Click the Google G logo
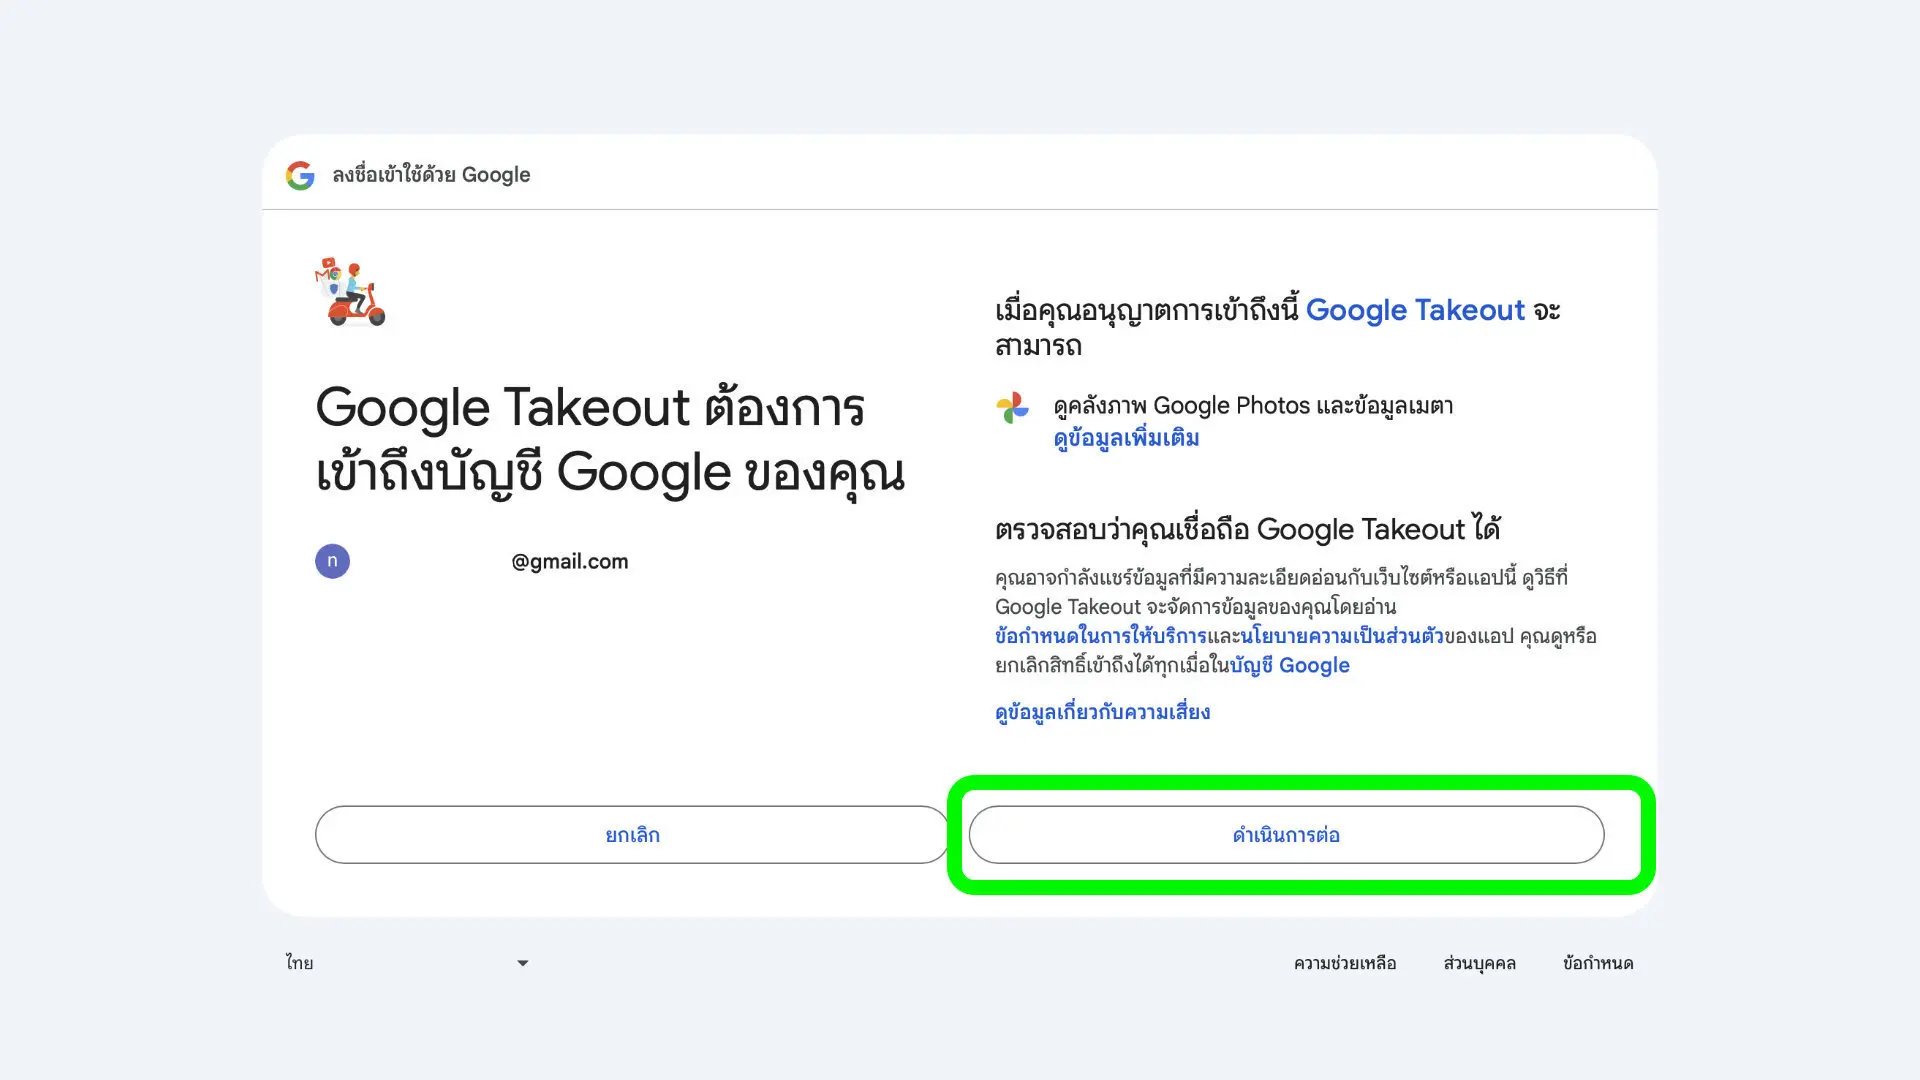 tap(300, 175)
